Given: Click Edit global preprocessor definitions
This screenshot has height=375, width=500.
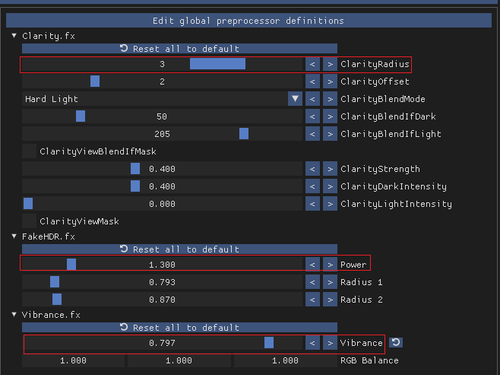Looking at the screenshot, I should (249, 21).
